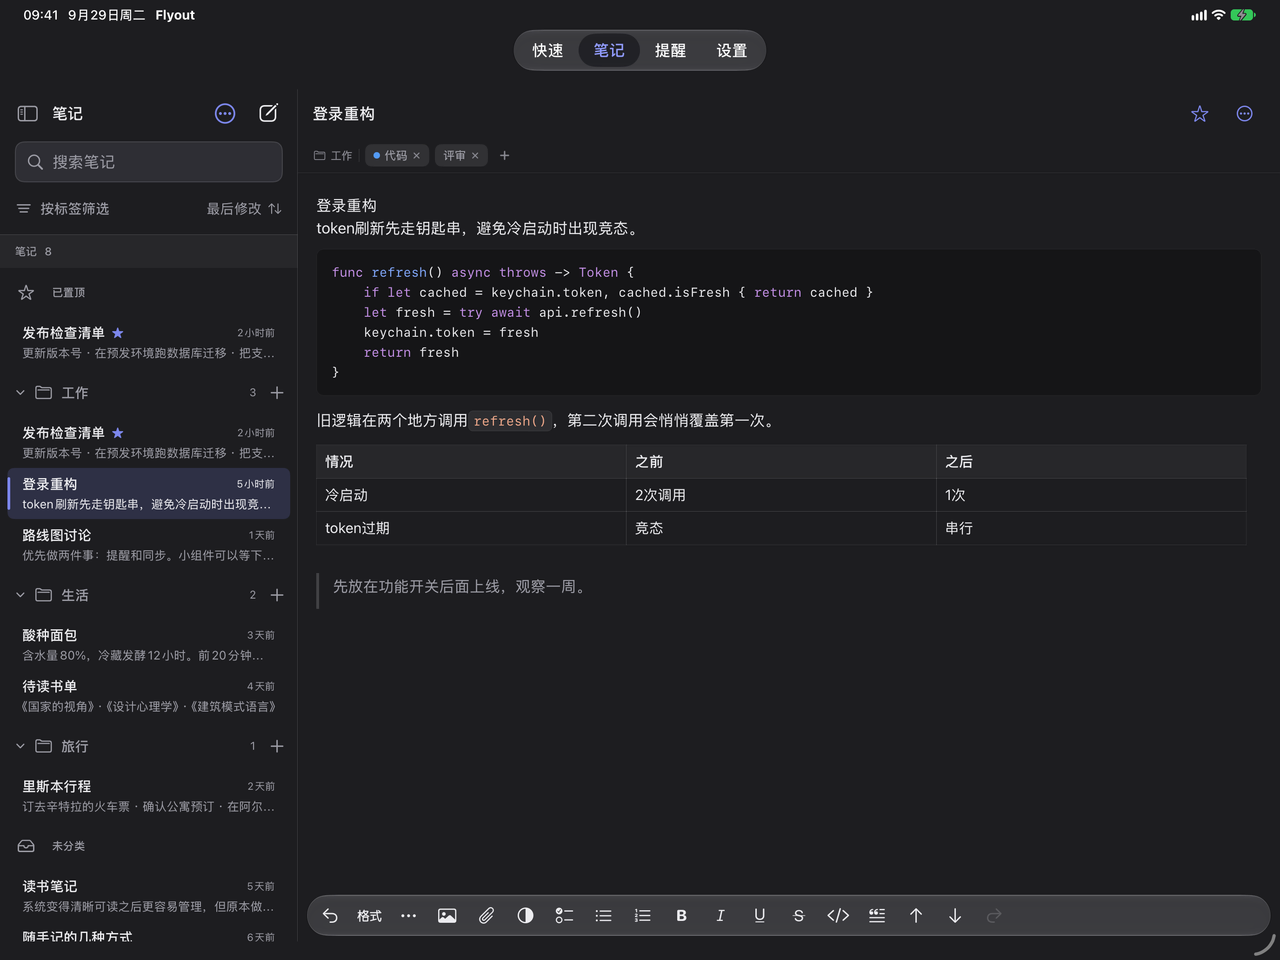Collapse the 工作 folder

(x=20, y=393)
